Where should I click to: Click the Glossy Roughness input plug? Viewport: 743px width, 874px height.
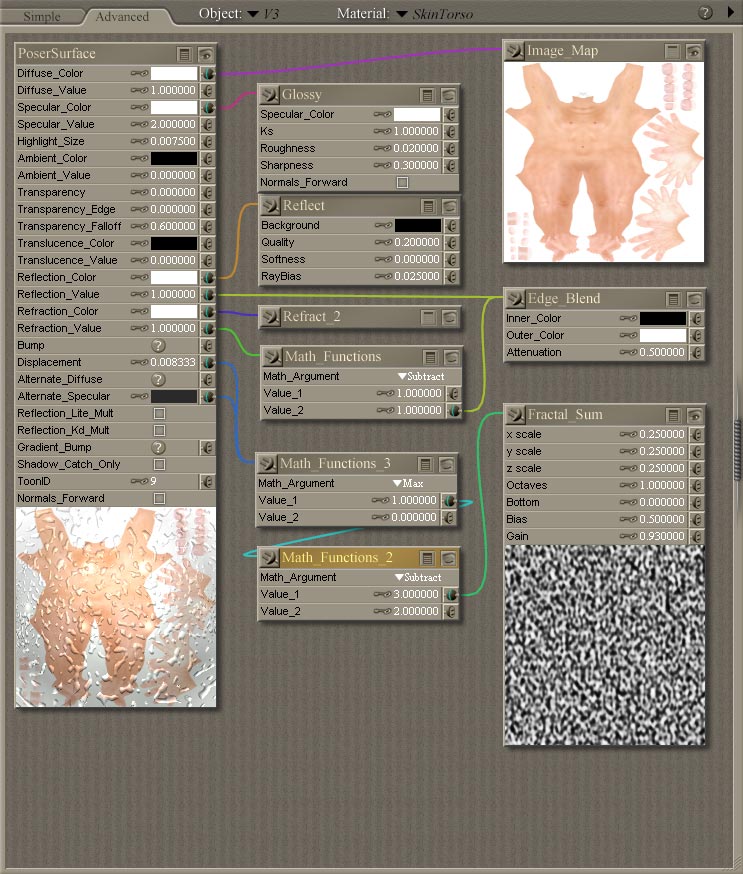450,149
